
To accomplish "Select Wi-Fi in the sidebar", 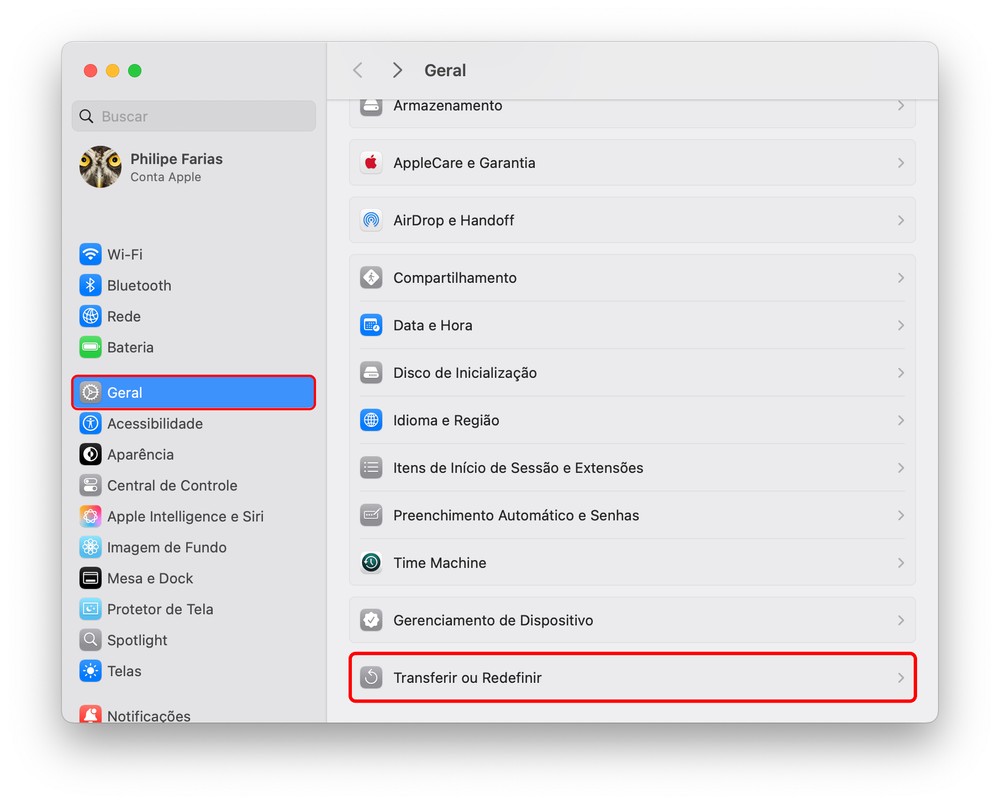I will 193,254.
